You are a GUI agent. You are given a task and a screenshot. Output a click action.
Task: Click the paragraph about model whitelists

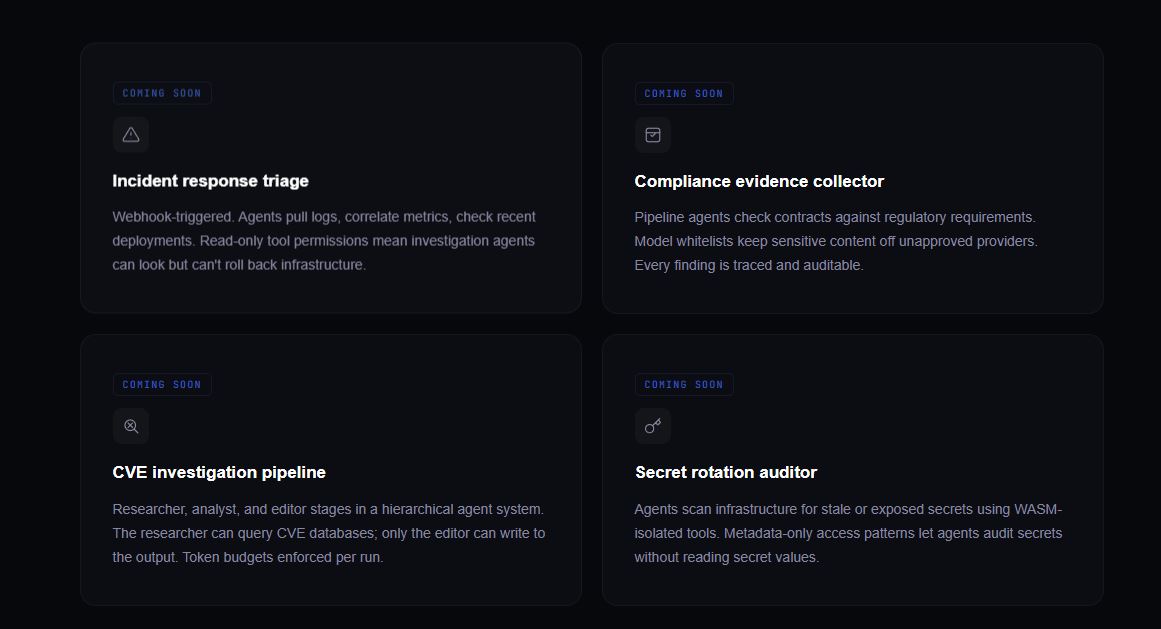[x=836, y=241]
